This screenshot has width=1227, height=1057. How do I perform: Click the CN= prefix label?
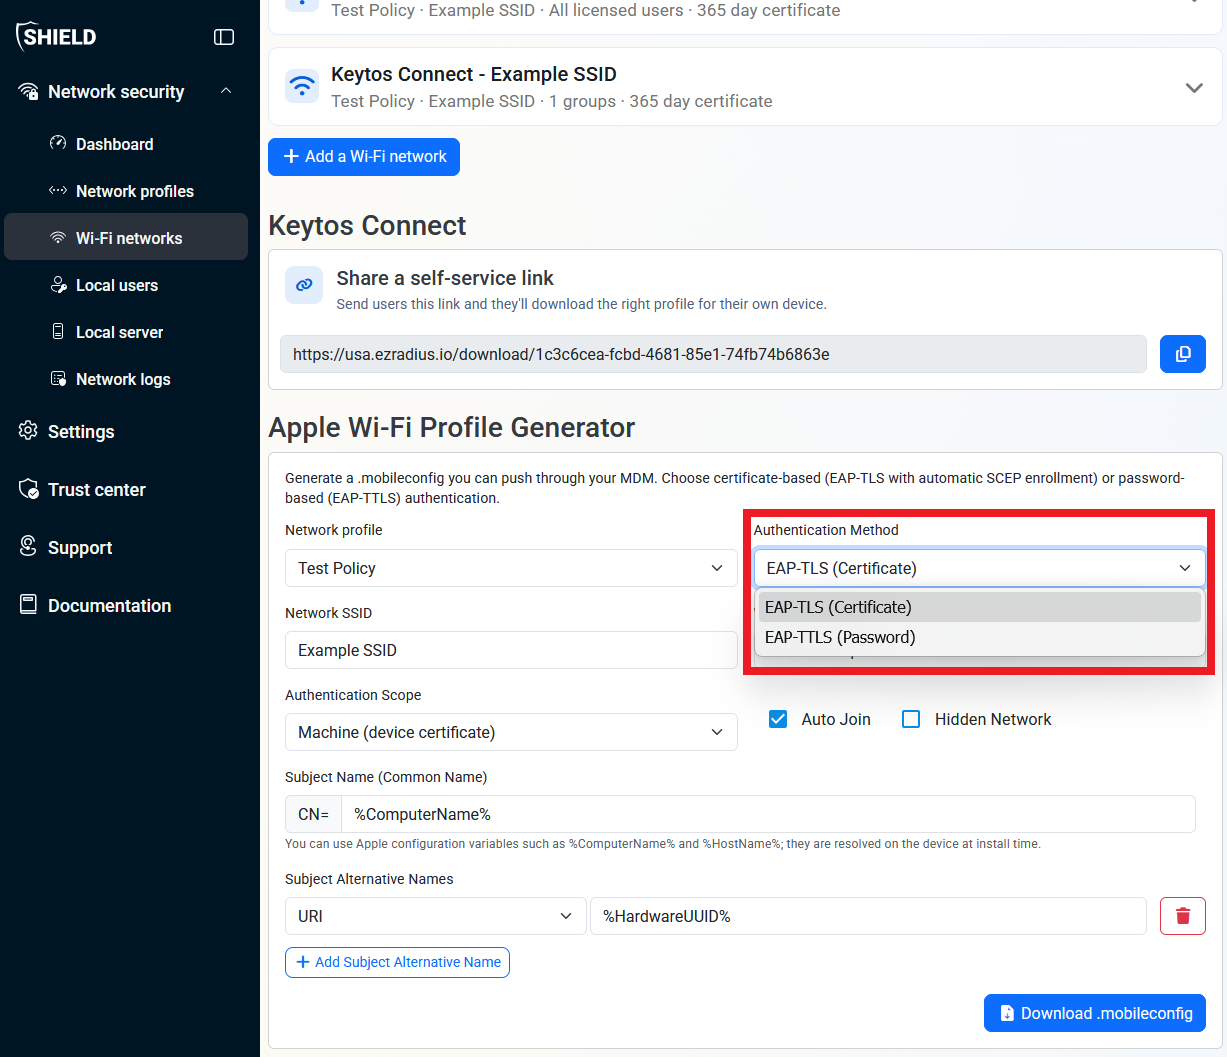coord(313,814)
